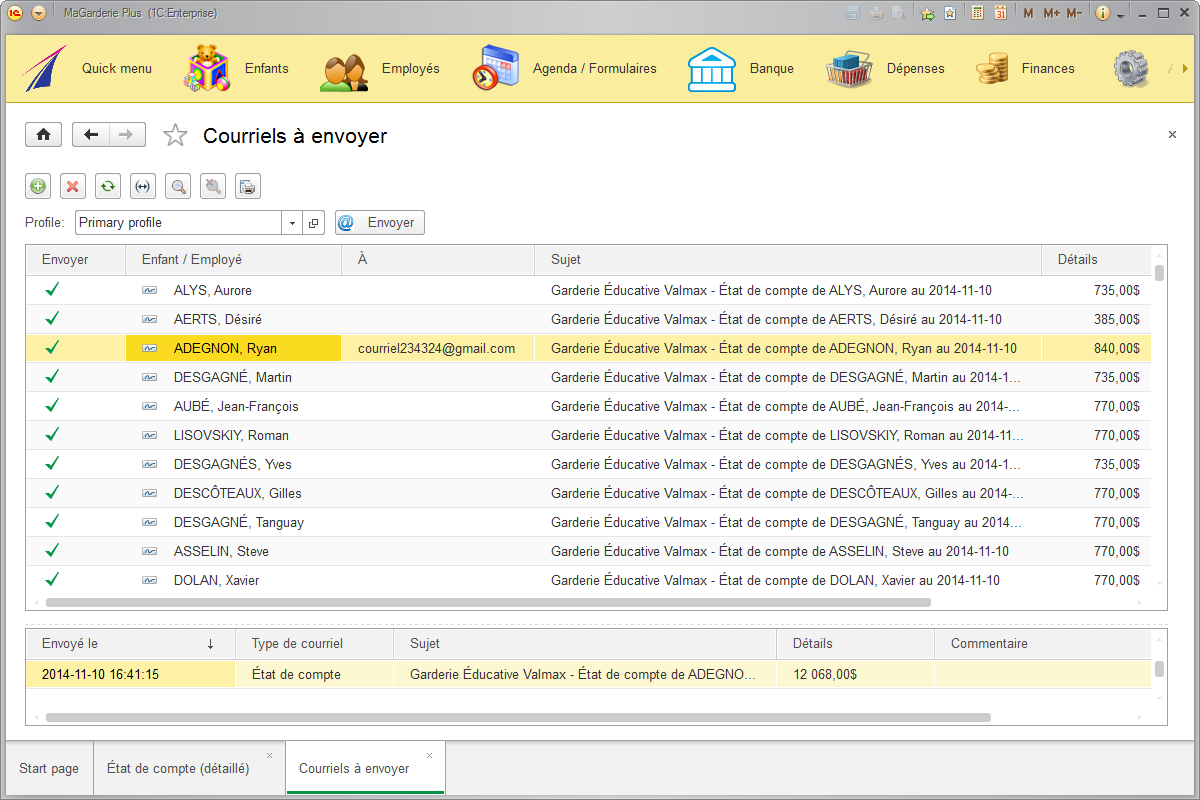The height and width of the screenshot is (800, 1200).
Task: Uncheck the Envoyer checkmark for ALYS, Aurore
Action: pyautogui.click(x=52, y=290)
